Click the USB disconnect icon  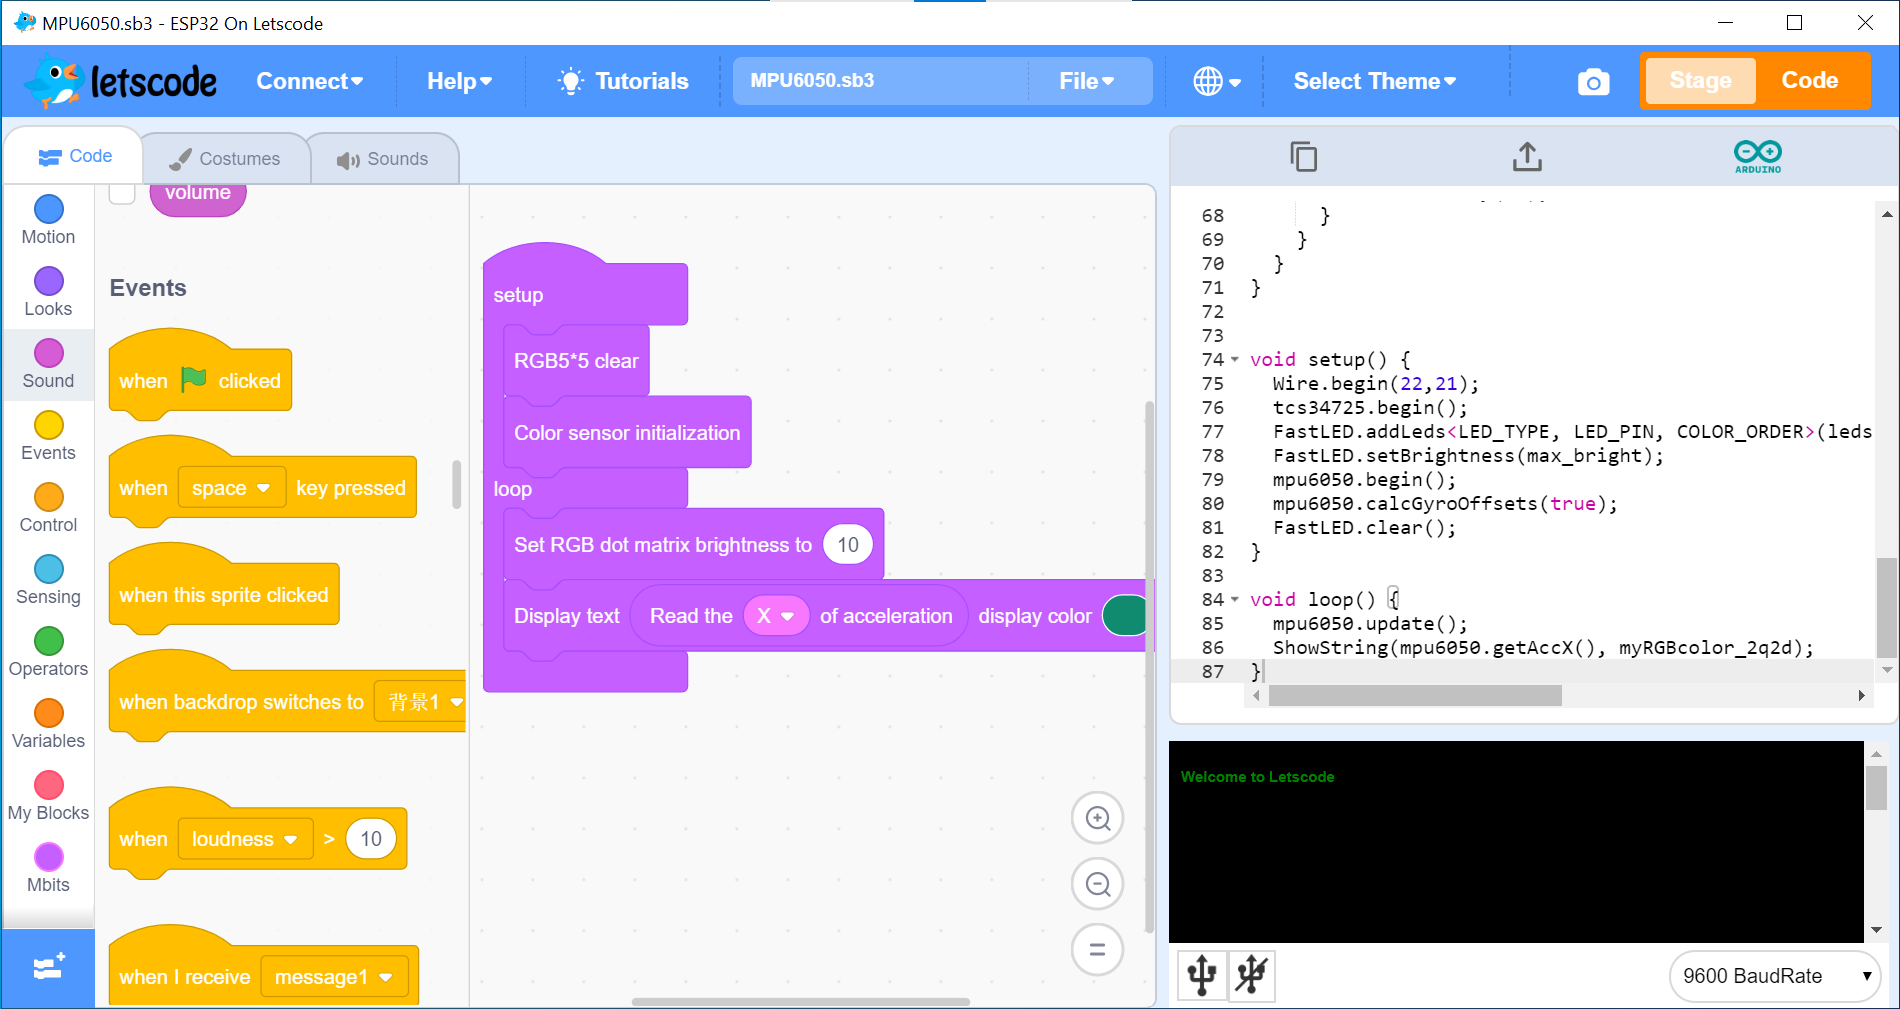point(1251,974)
